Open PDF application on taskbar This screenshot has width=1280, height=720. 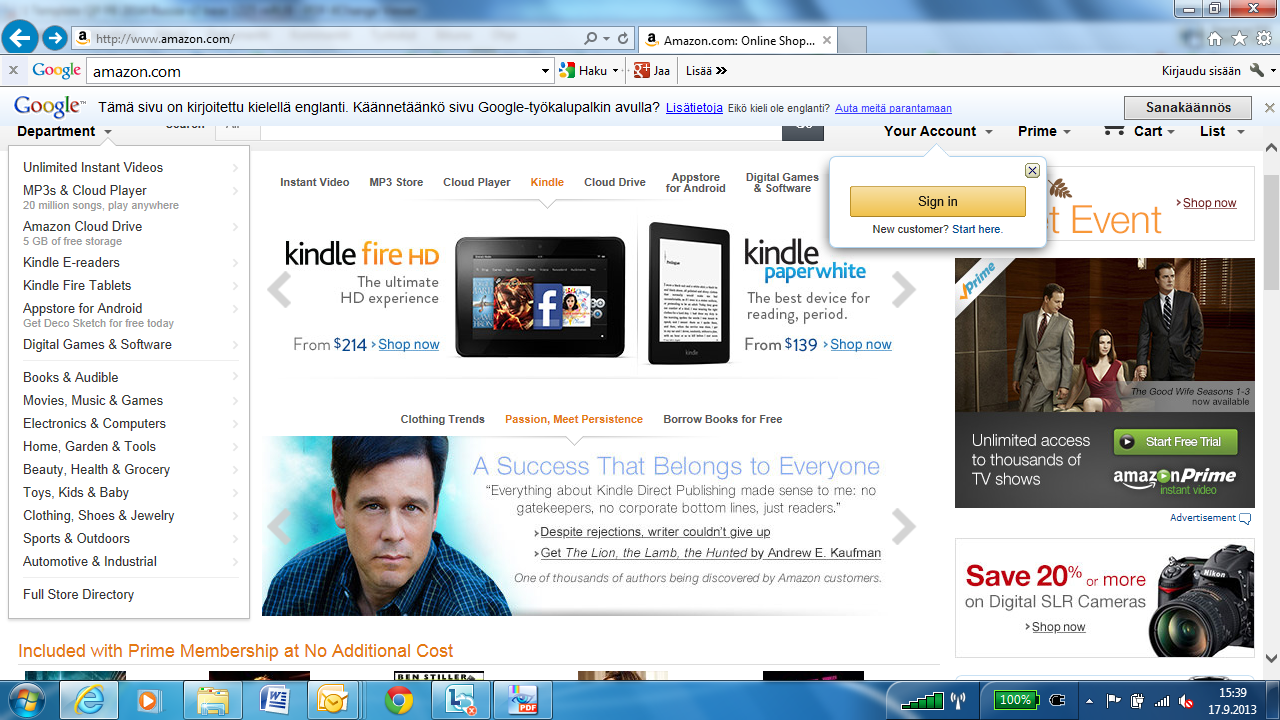point(523,700)
